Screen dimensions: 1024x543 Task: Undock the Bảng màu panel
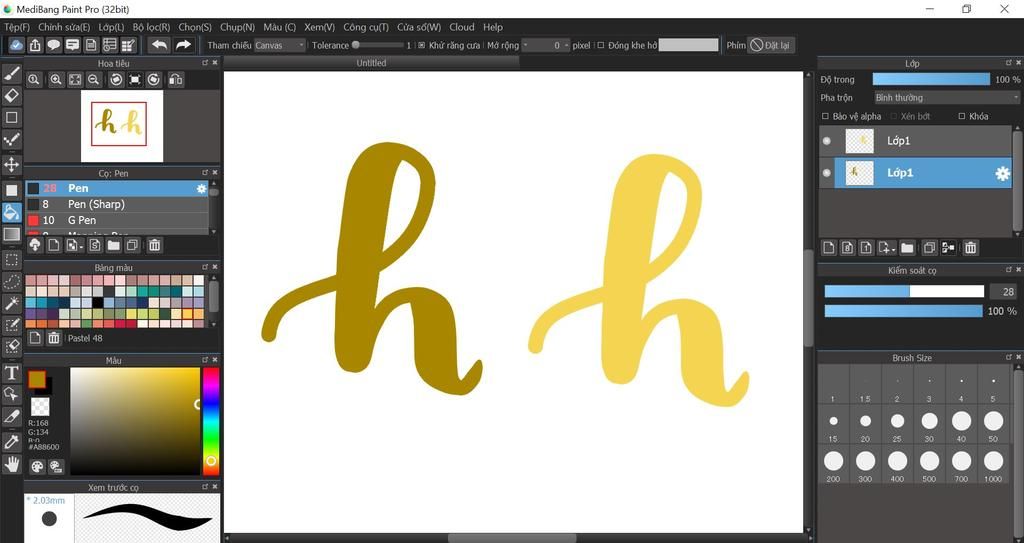pos(204,267)
